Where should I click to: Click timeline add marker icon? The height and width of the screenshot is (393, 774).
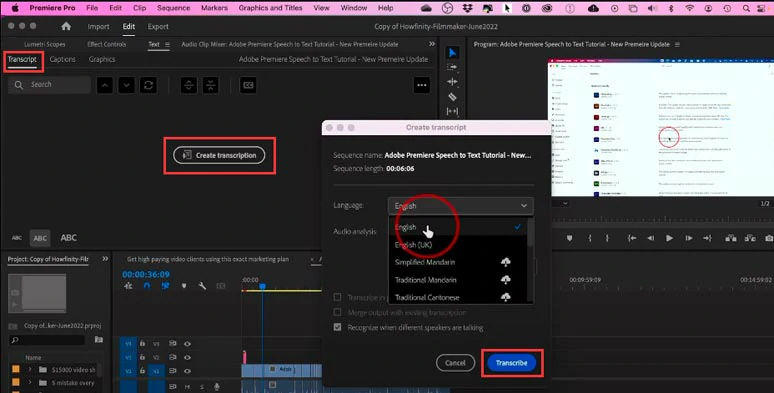tap(184, 285)
